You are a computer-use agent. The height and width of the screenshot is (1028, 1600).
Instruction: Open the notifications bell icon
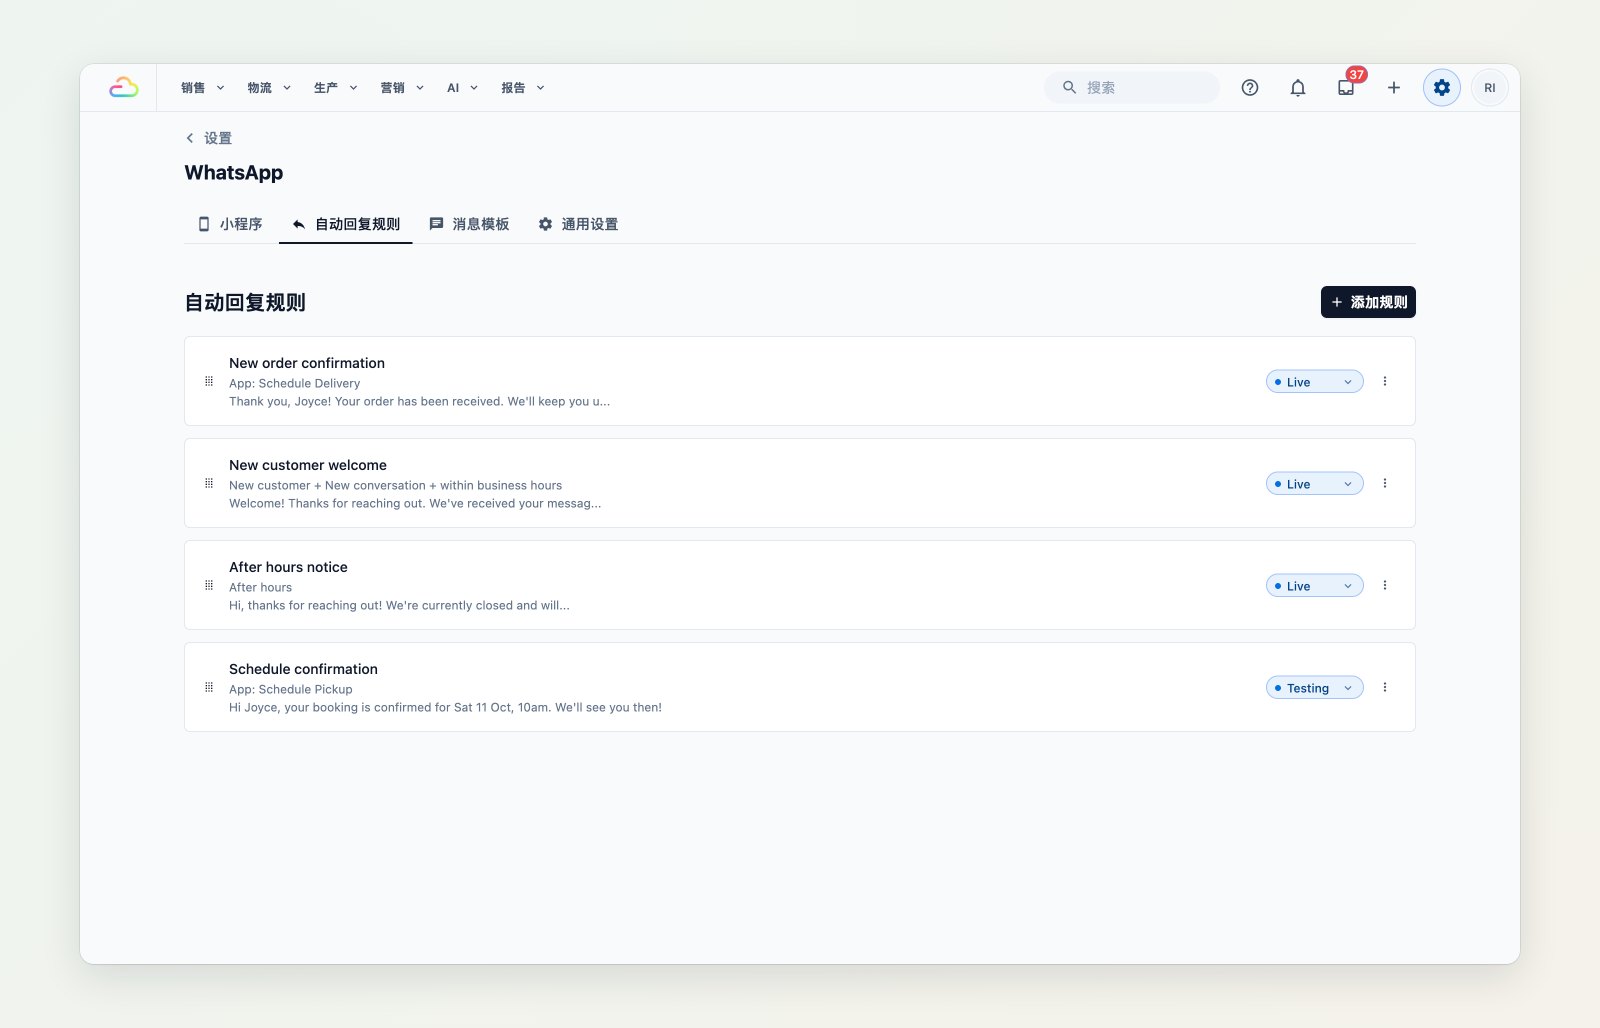tap(1298, 88)
